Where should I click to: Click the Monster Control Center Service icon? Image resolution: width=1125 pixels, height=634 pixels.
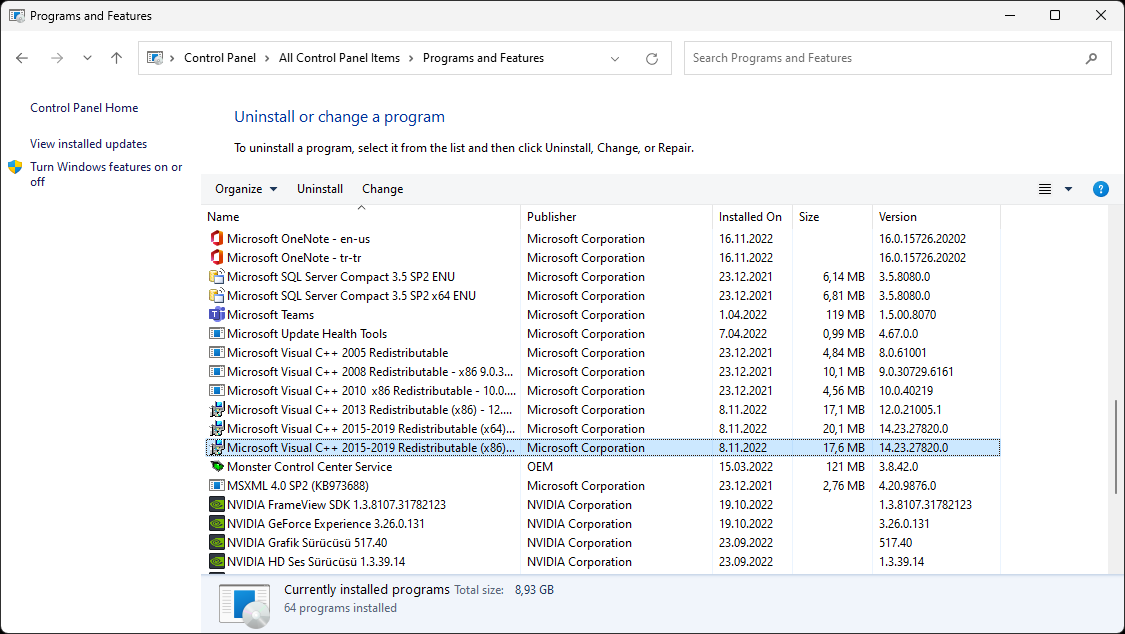[216, 467]
